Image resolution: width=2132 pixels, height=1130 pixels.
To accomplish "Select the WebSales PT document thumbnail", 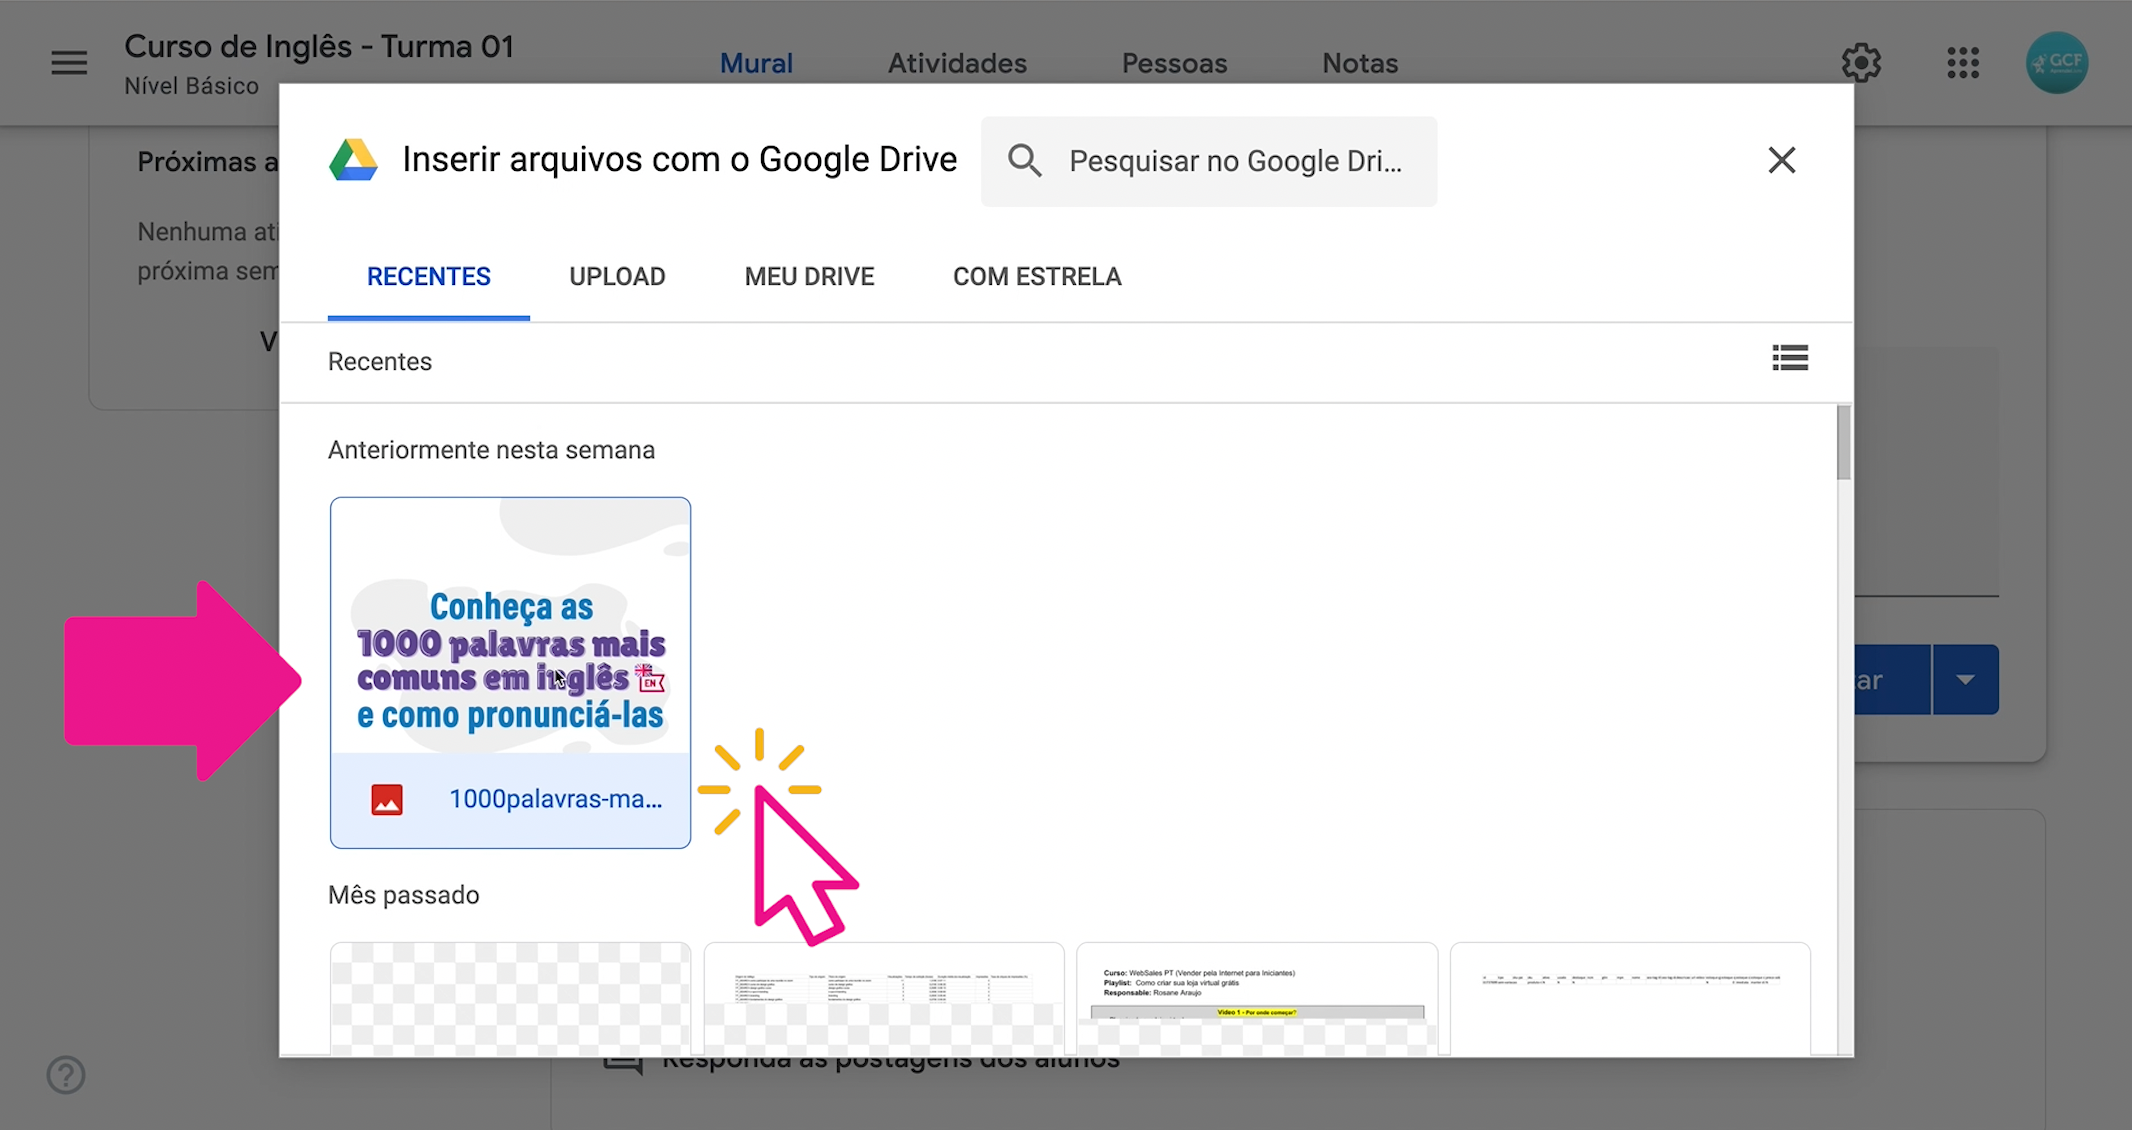I will tap(1257, 998).
